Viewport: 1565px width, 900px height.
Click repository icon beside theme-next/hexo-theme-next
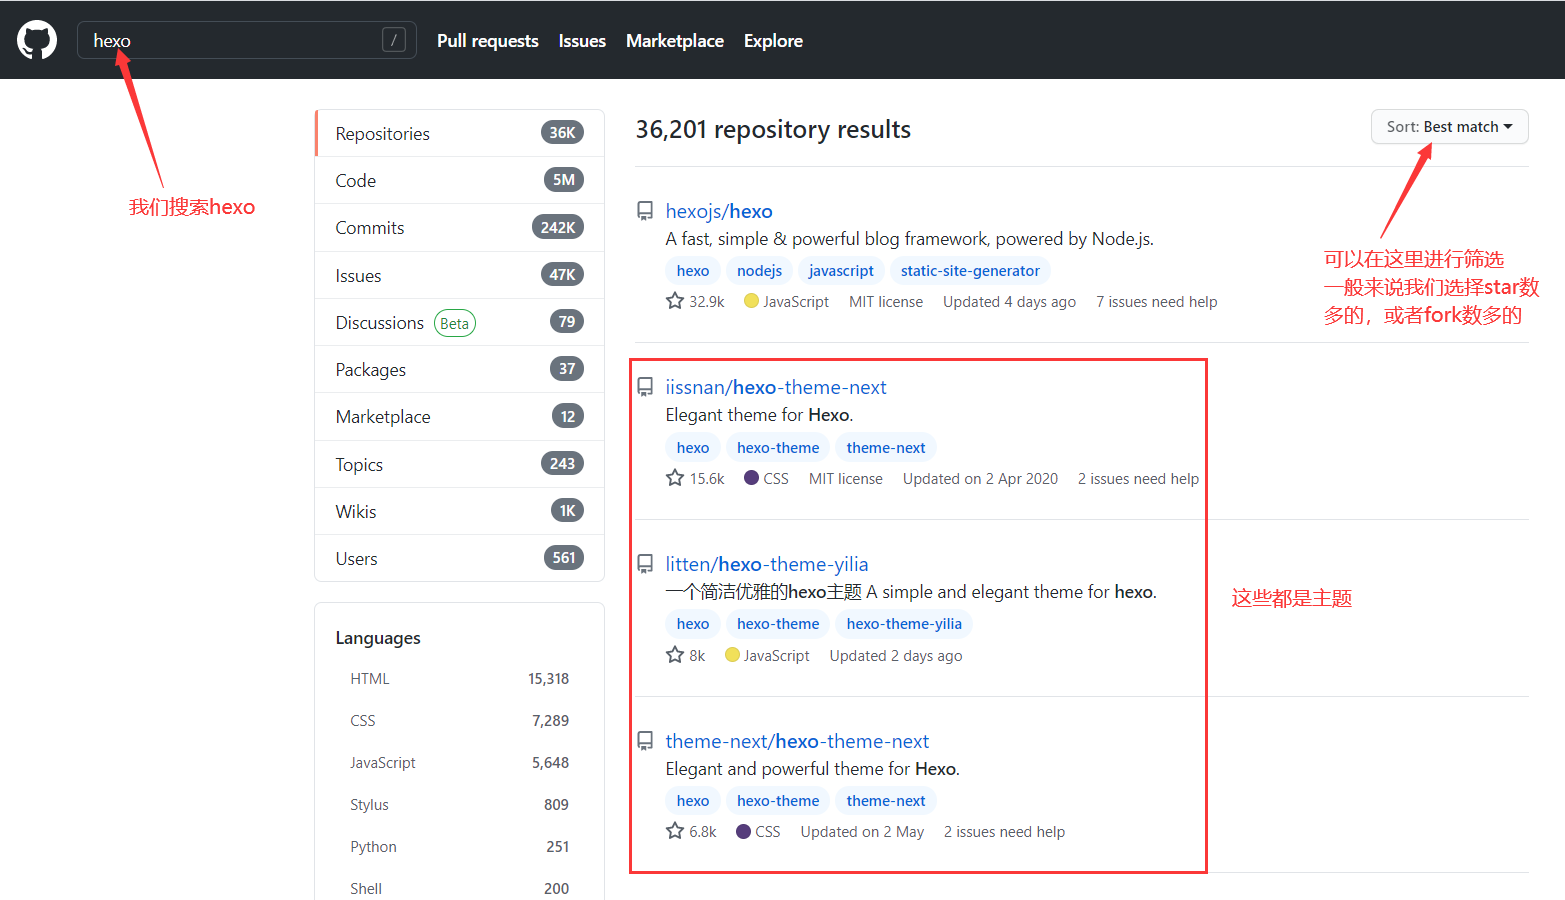click(646, 741)
